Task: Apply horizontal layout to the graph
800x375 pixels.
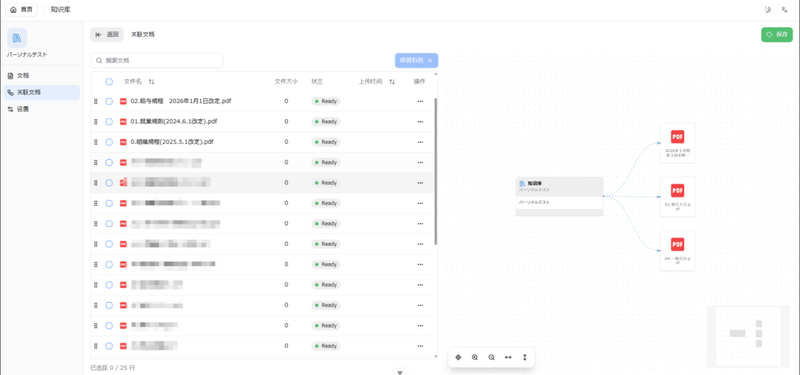Action: (x=508, y=357)
